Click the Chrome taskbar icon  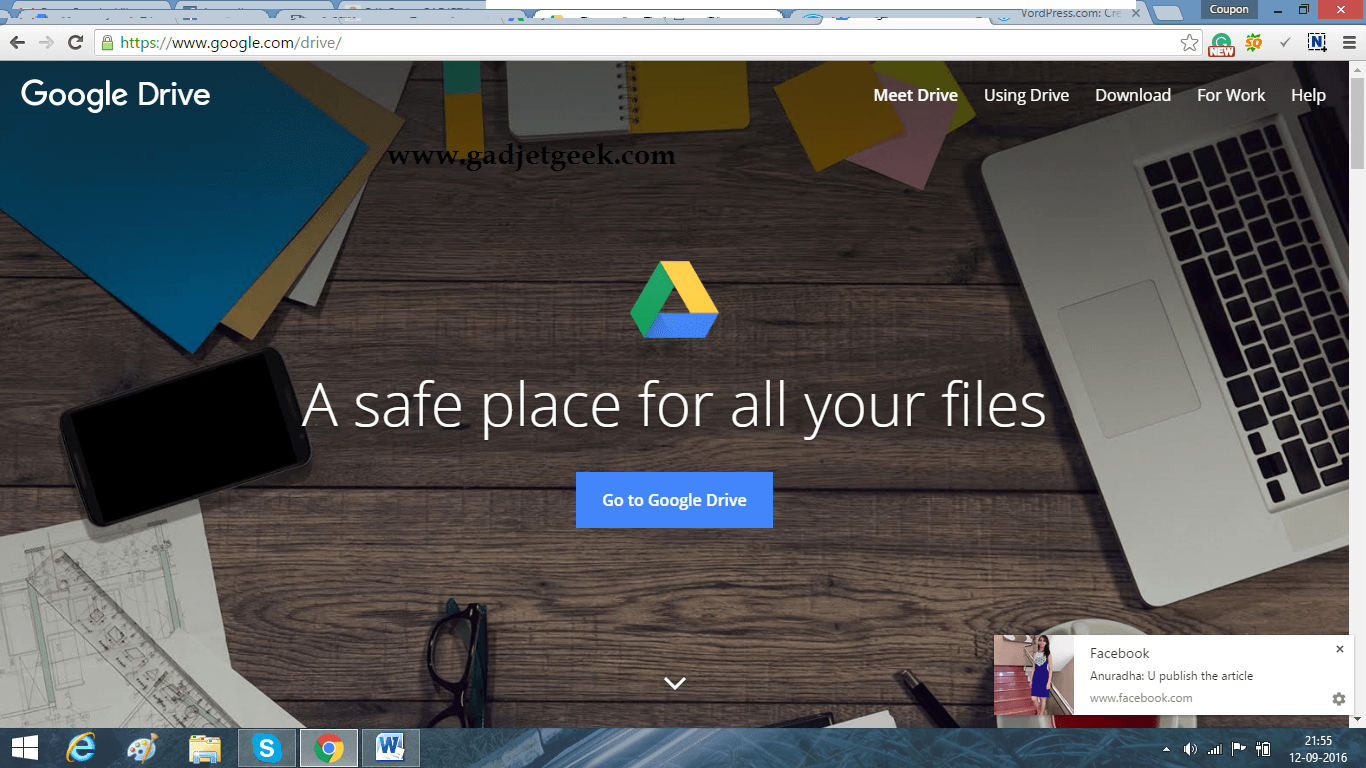tap(329, 748)
